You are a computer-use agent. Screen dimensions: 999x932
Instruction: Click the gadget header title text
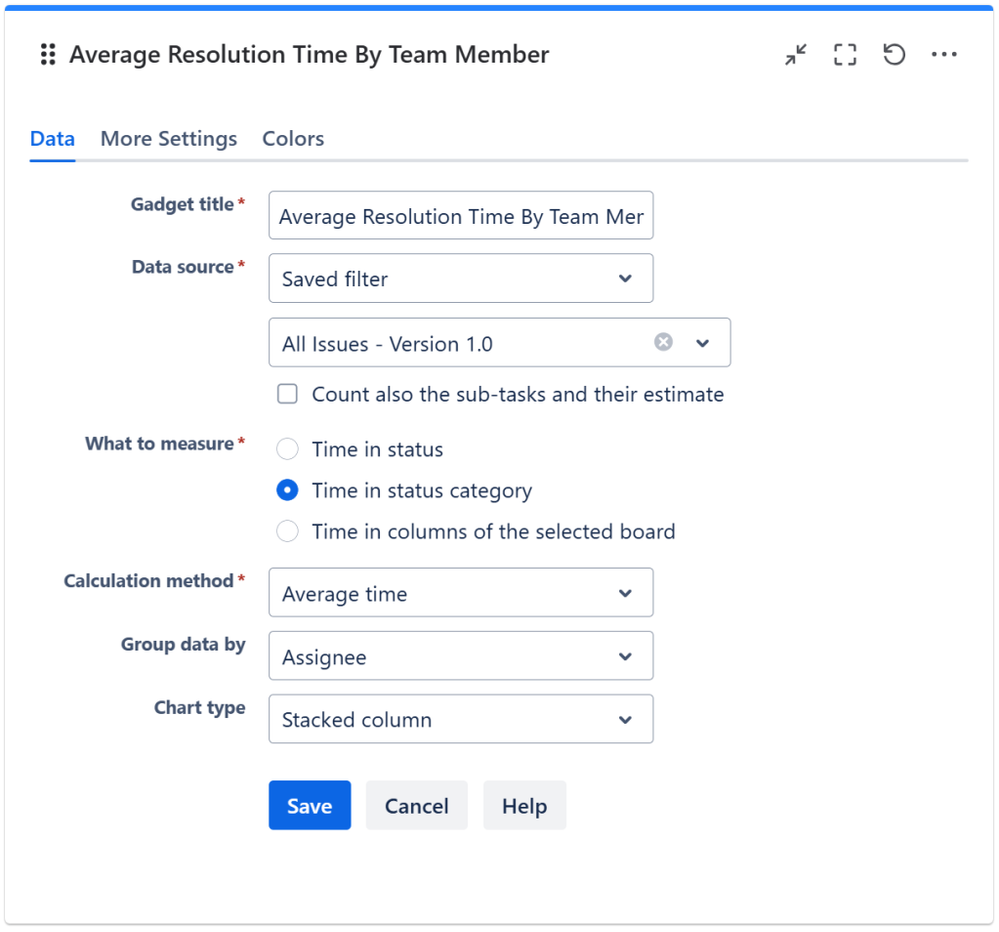point(309,55)
